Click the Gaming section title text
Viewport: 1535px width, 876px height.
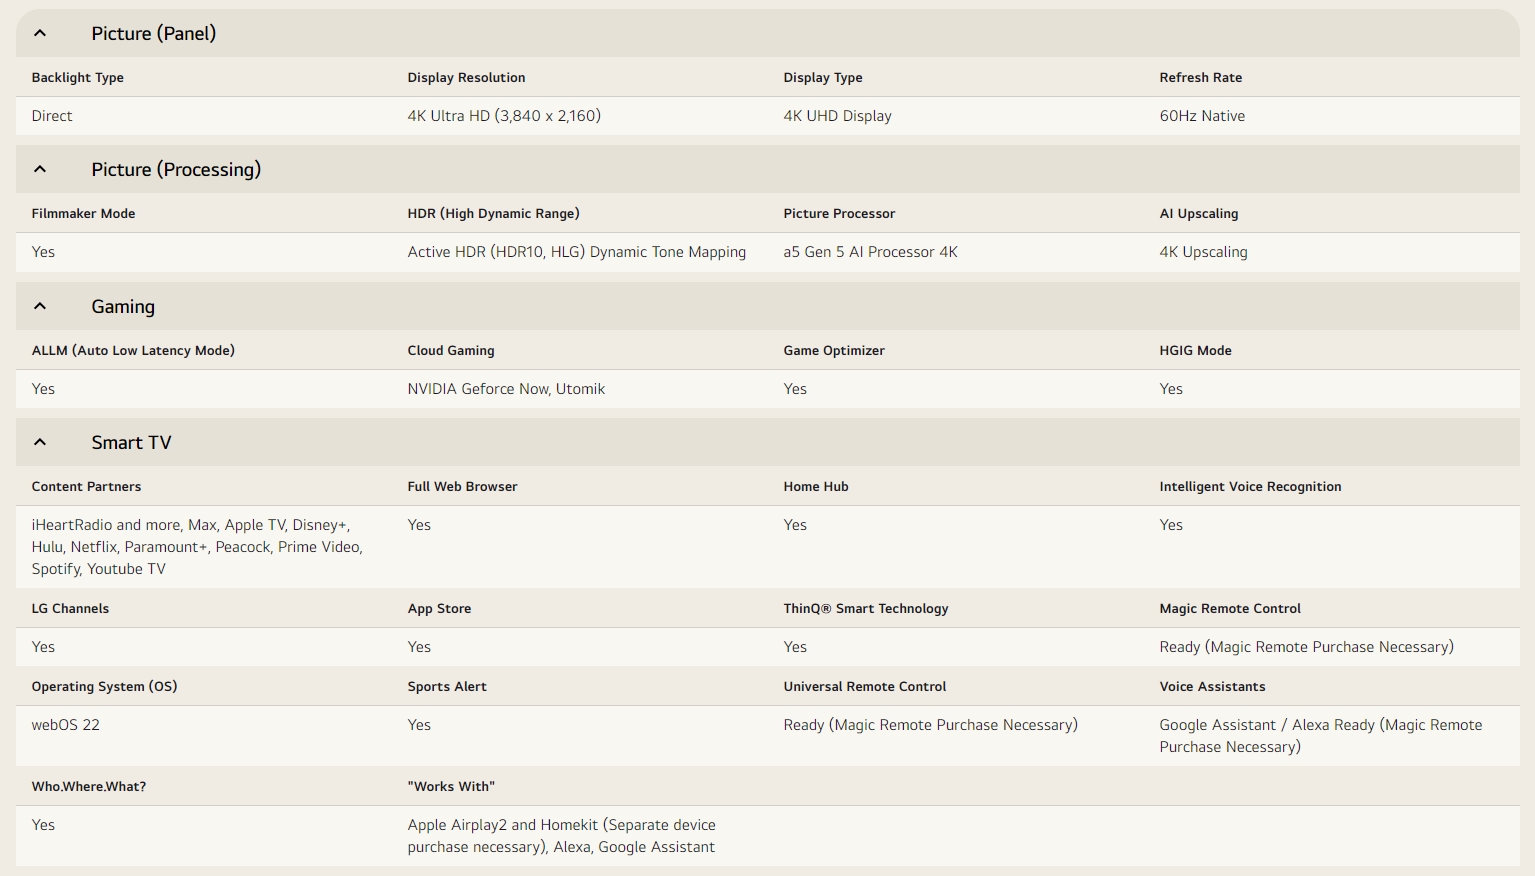coord(123,306)
